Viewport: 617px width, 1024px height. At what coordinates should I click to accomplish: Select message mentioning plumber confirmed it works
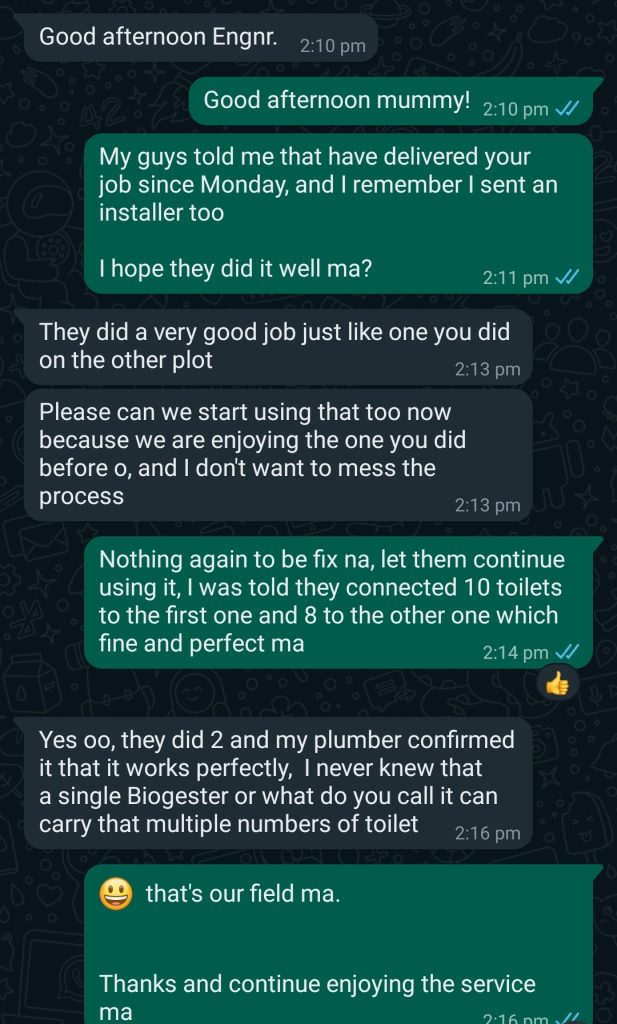(x=278, y=783)
